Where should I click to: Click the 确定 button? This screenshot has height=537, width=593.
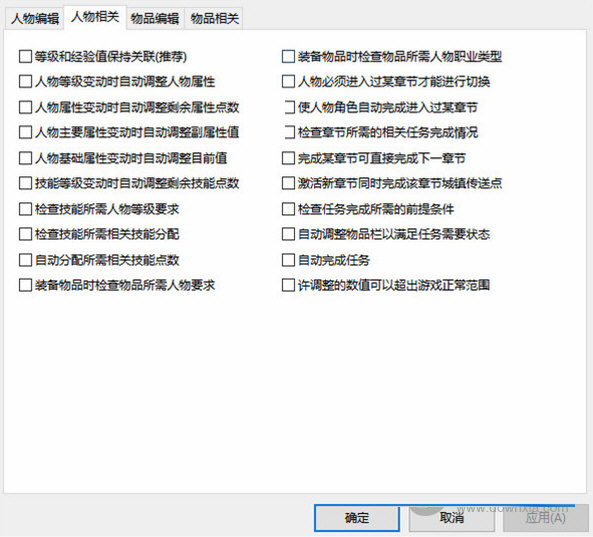pos(357,518)
